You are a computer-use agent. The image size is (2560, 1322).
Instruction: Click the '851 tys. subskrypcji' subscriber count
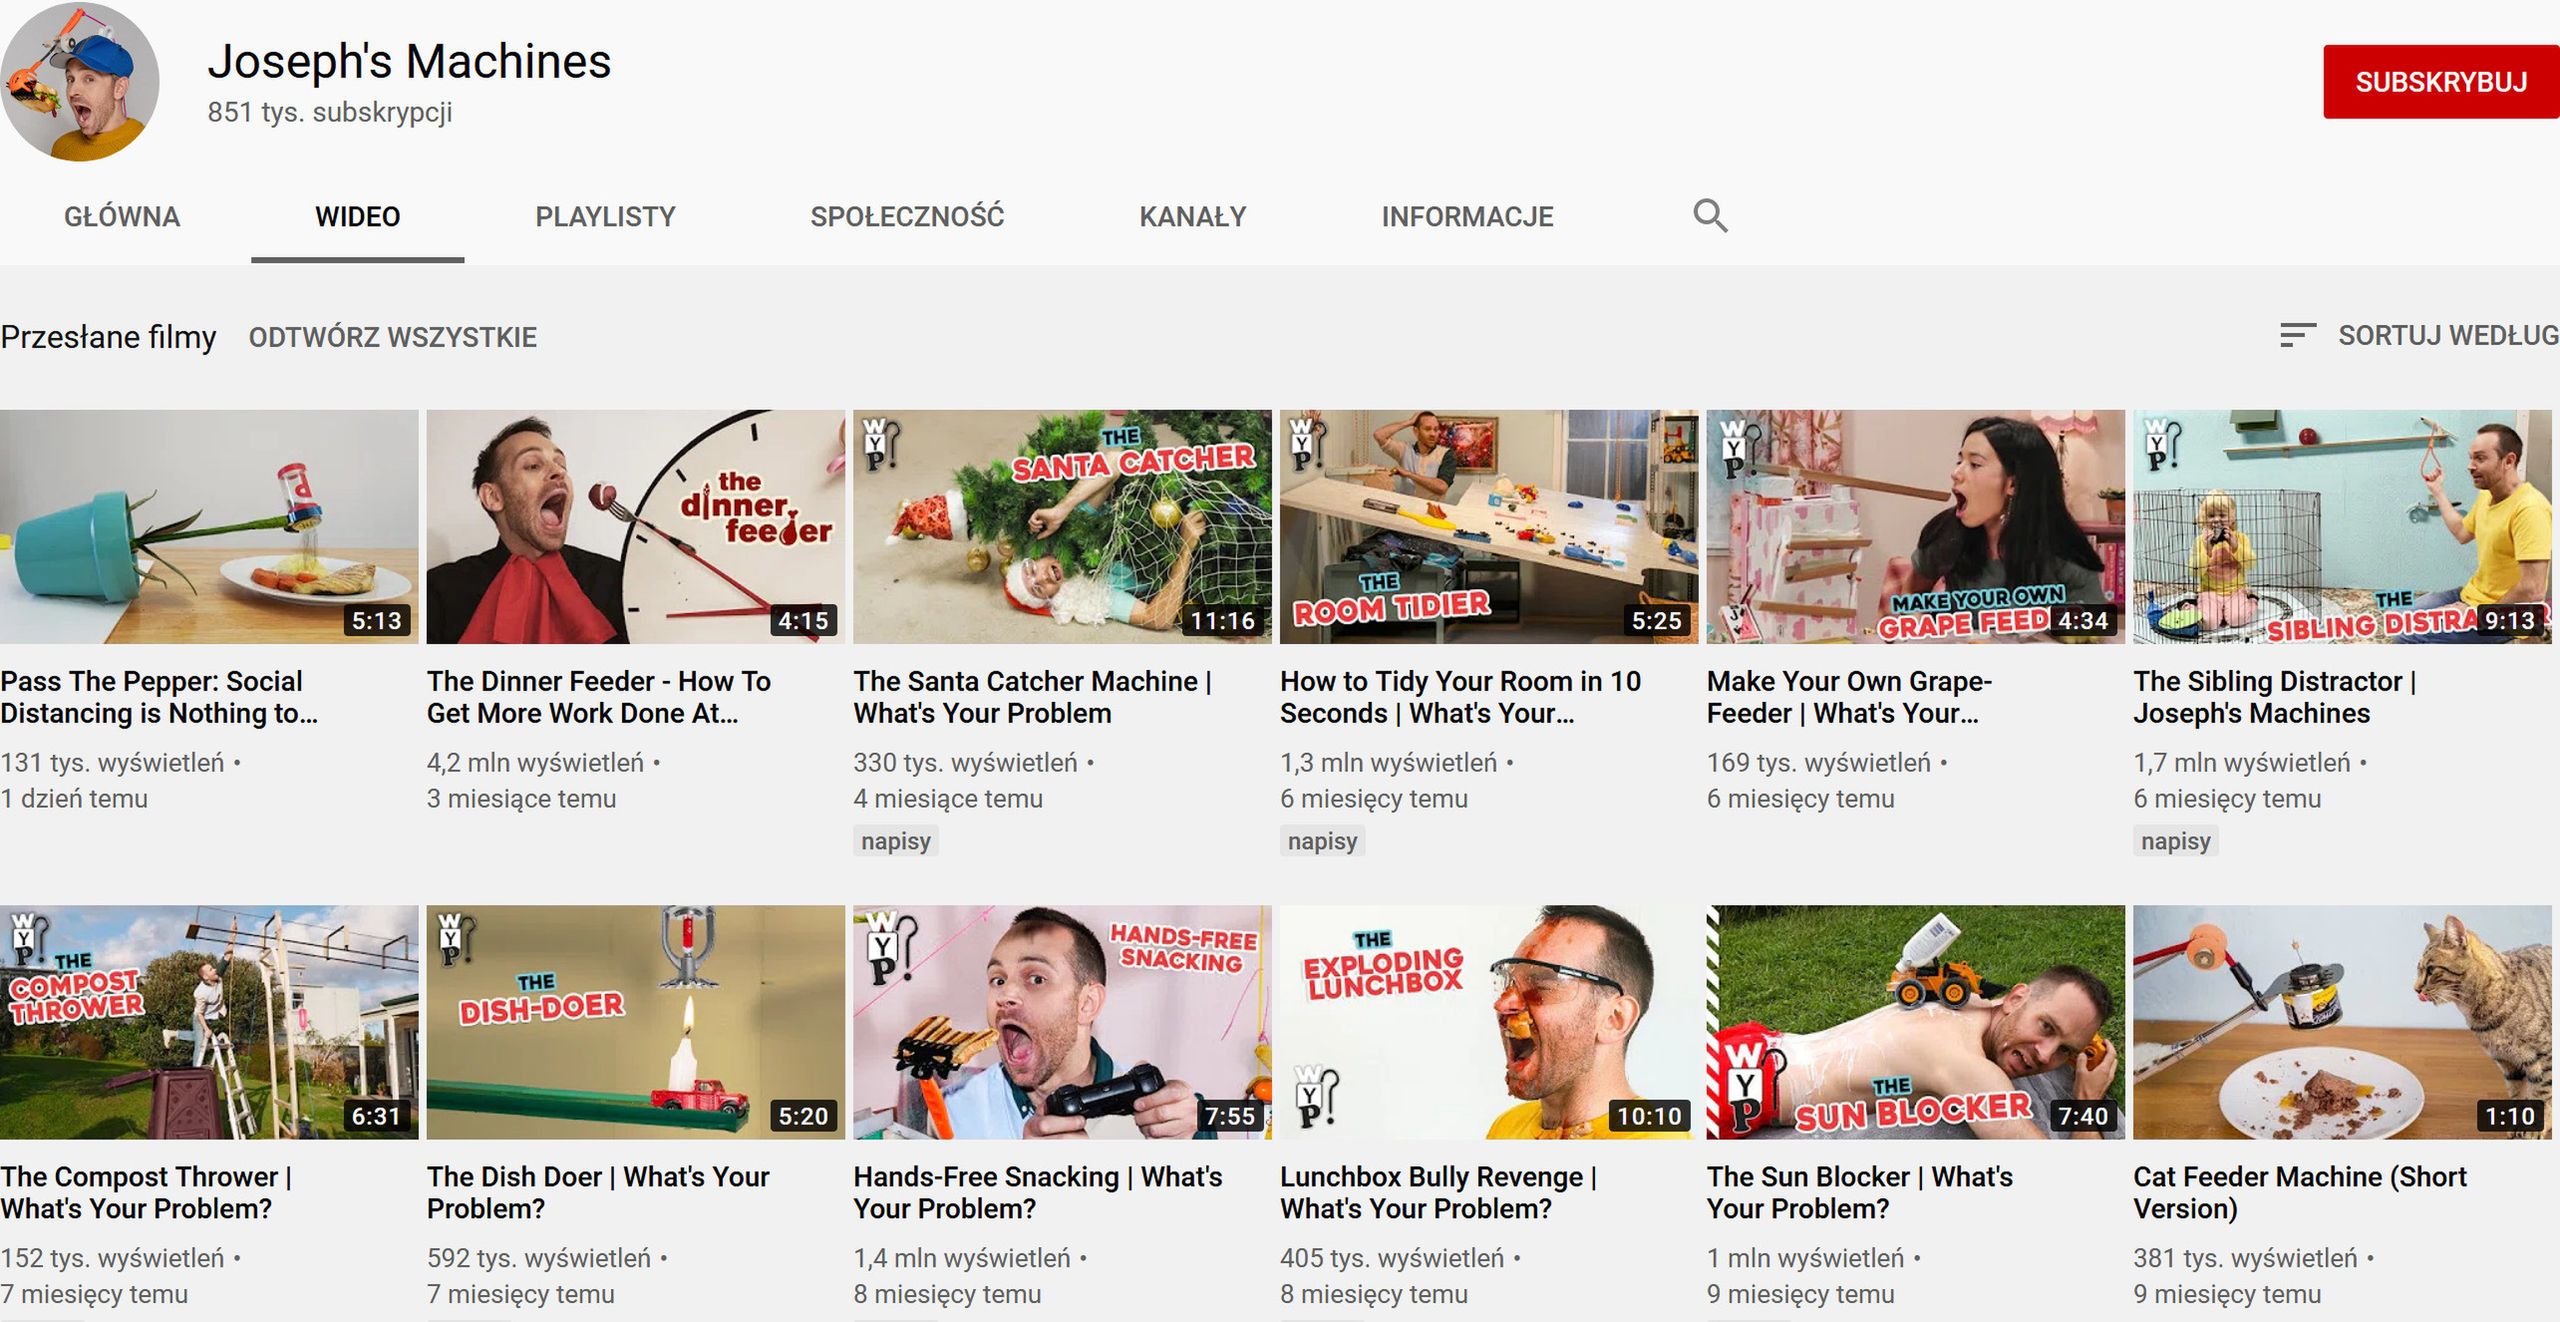click(330, 112)
